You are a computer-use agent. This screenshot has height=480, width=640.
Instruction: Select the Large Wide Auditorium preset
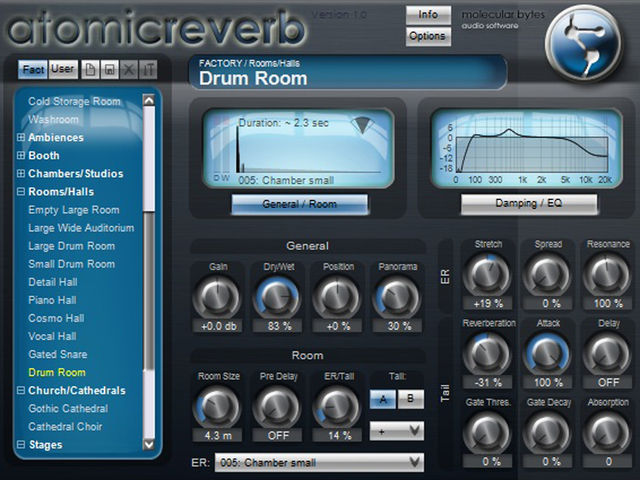click(x=81, y=228)
